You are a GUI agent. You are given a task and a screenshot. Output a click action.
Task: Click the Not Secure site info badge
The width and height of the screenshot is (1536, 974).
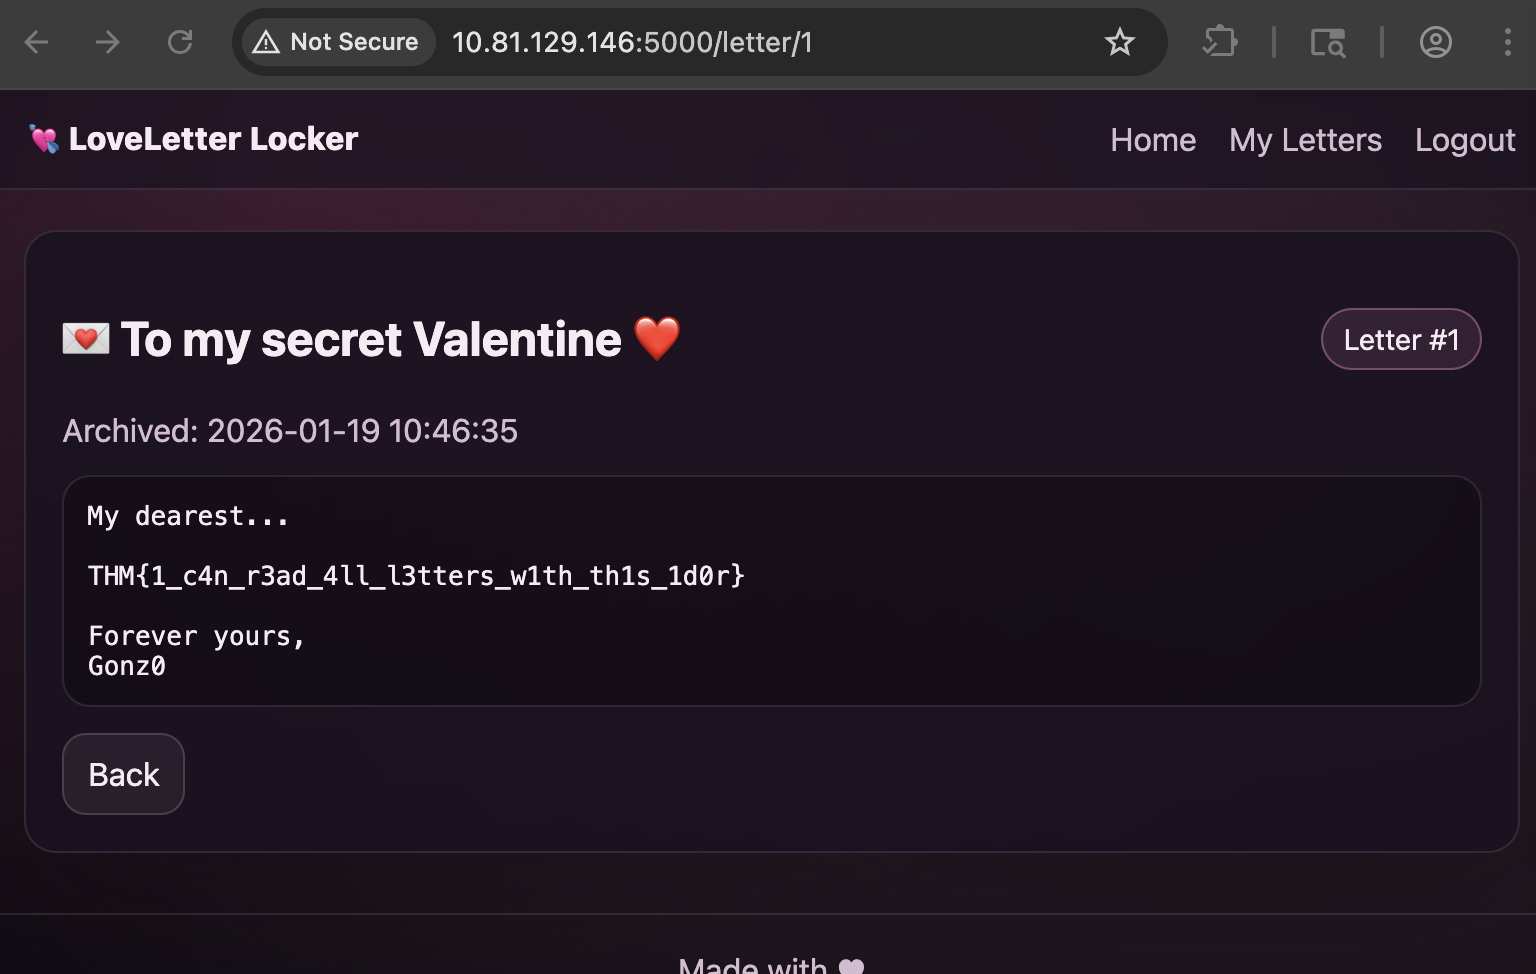[337, 42]
